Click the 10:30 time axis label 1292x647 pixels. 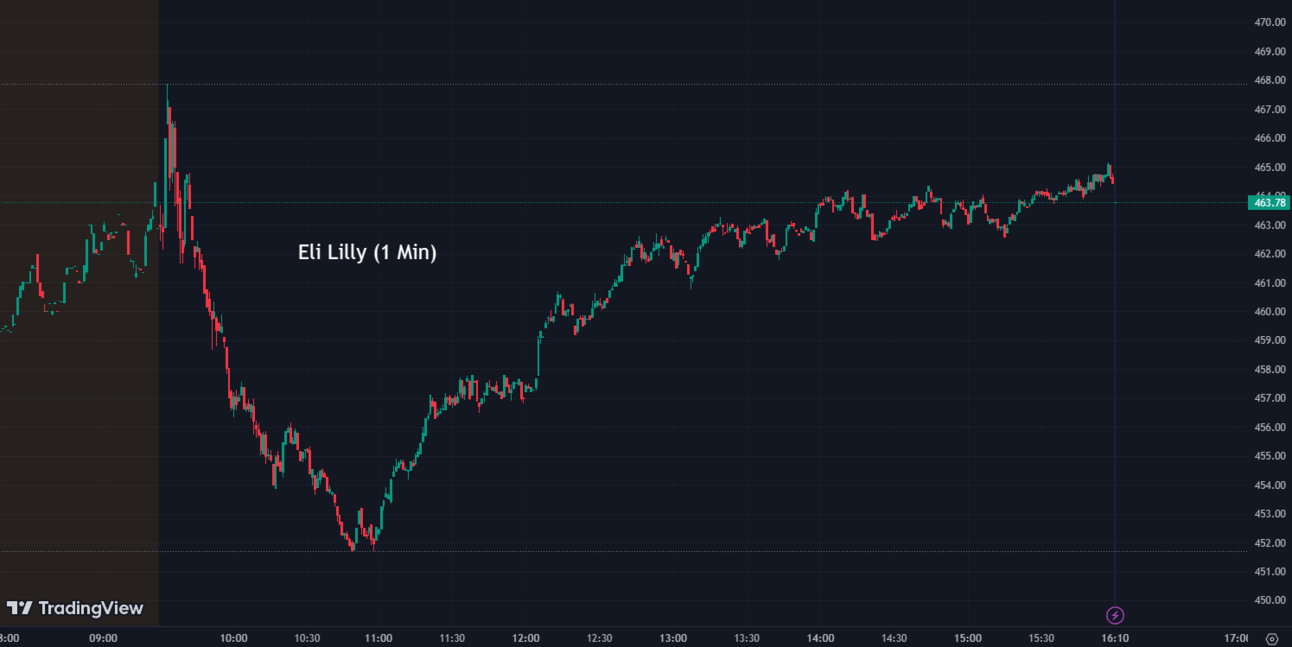tap(307, 638)
